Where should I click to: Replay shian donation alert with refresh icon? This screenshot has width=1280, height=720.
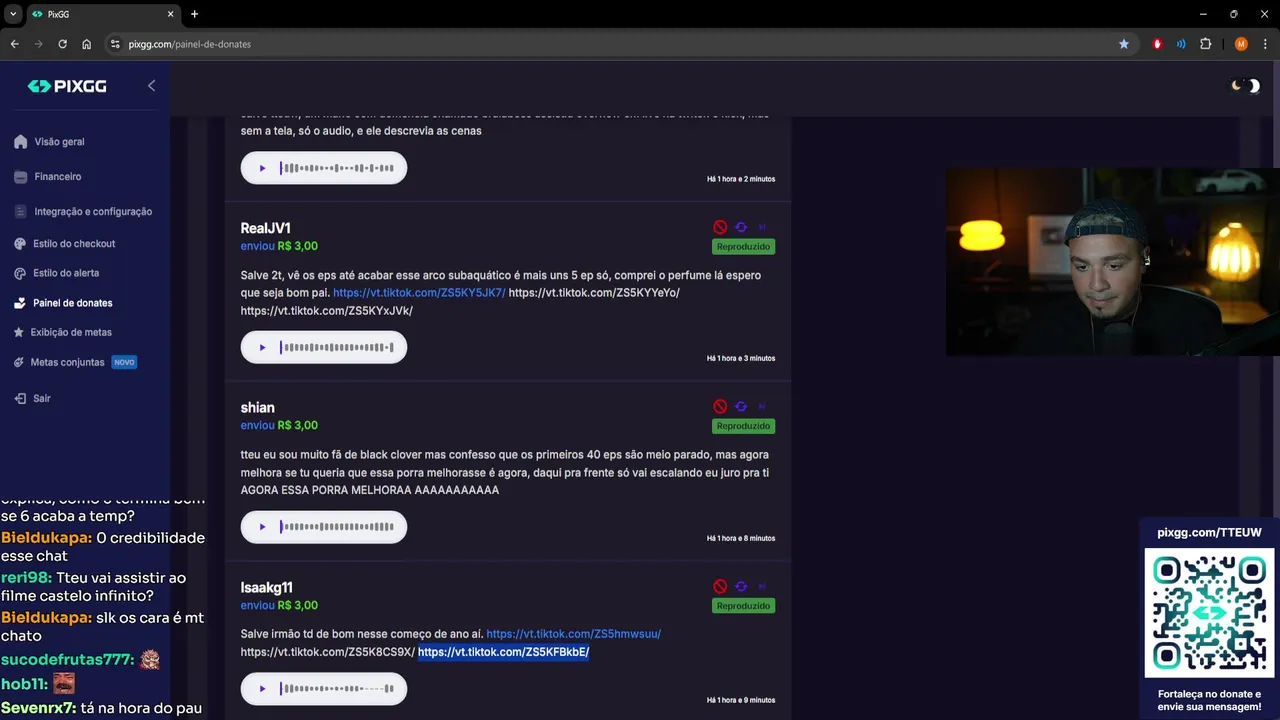coord(741,407)
